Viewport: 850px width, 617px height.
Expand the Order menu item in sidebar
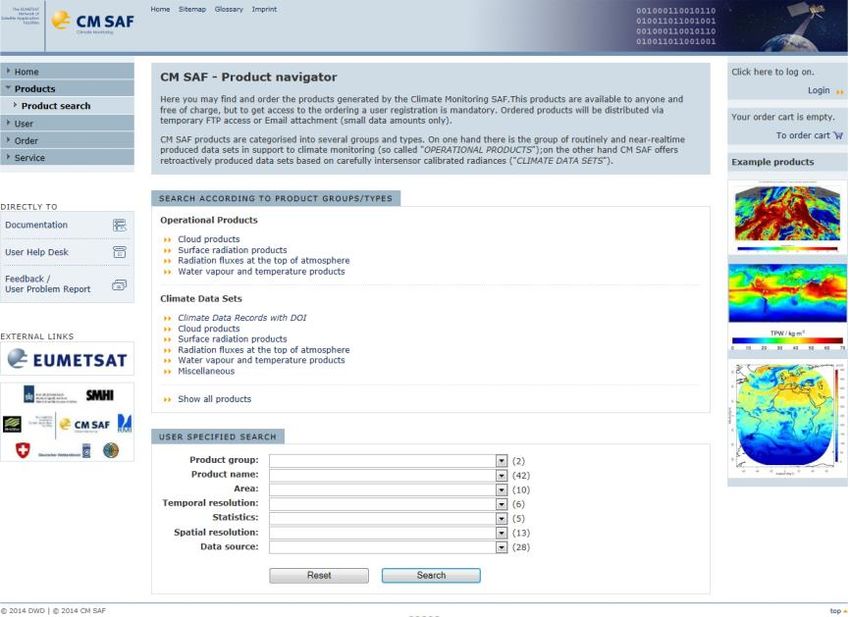click(67, 140)
